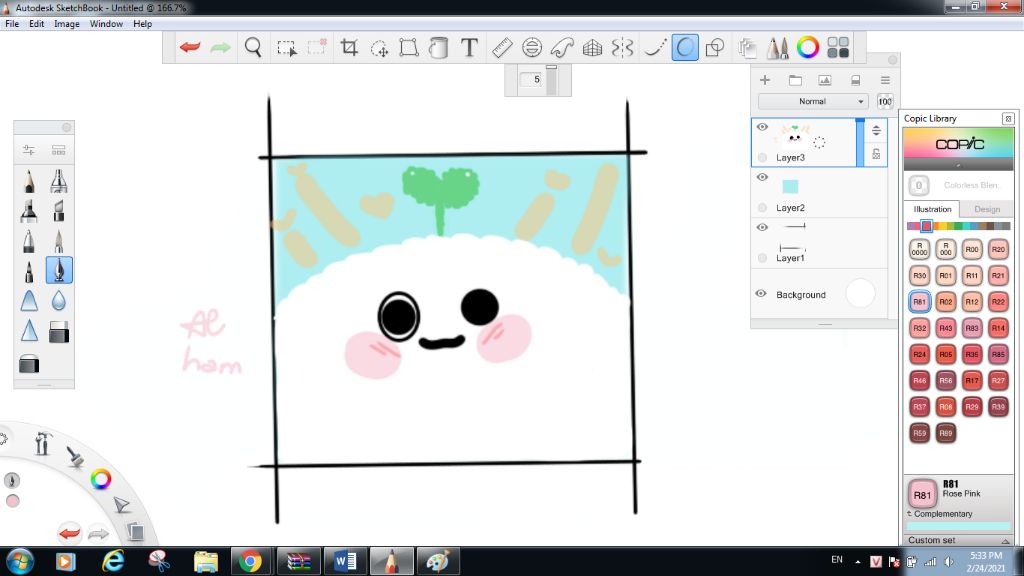1024x576 pixels.
Task: Open the Windows Start menu
Action: point(19,561)
